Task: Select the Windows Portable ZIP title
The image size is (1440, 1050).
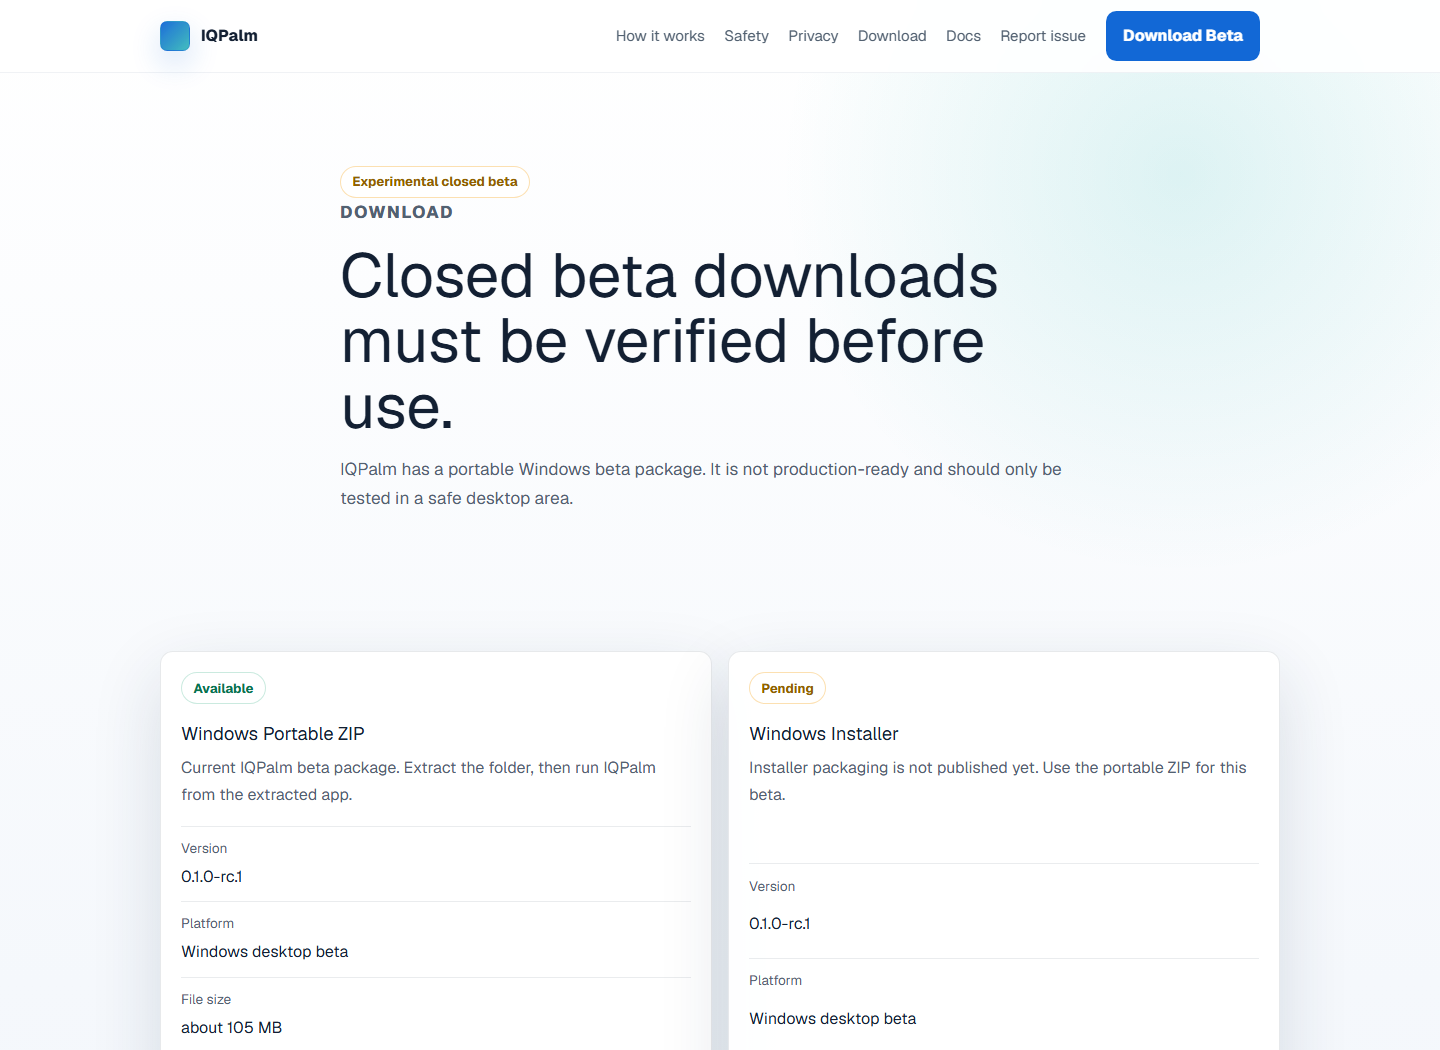Action: point(273,734)
